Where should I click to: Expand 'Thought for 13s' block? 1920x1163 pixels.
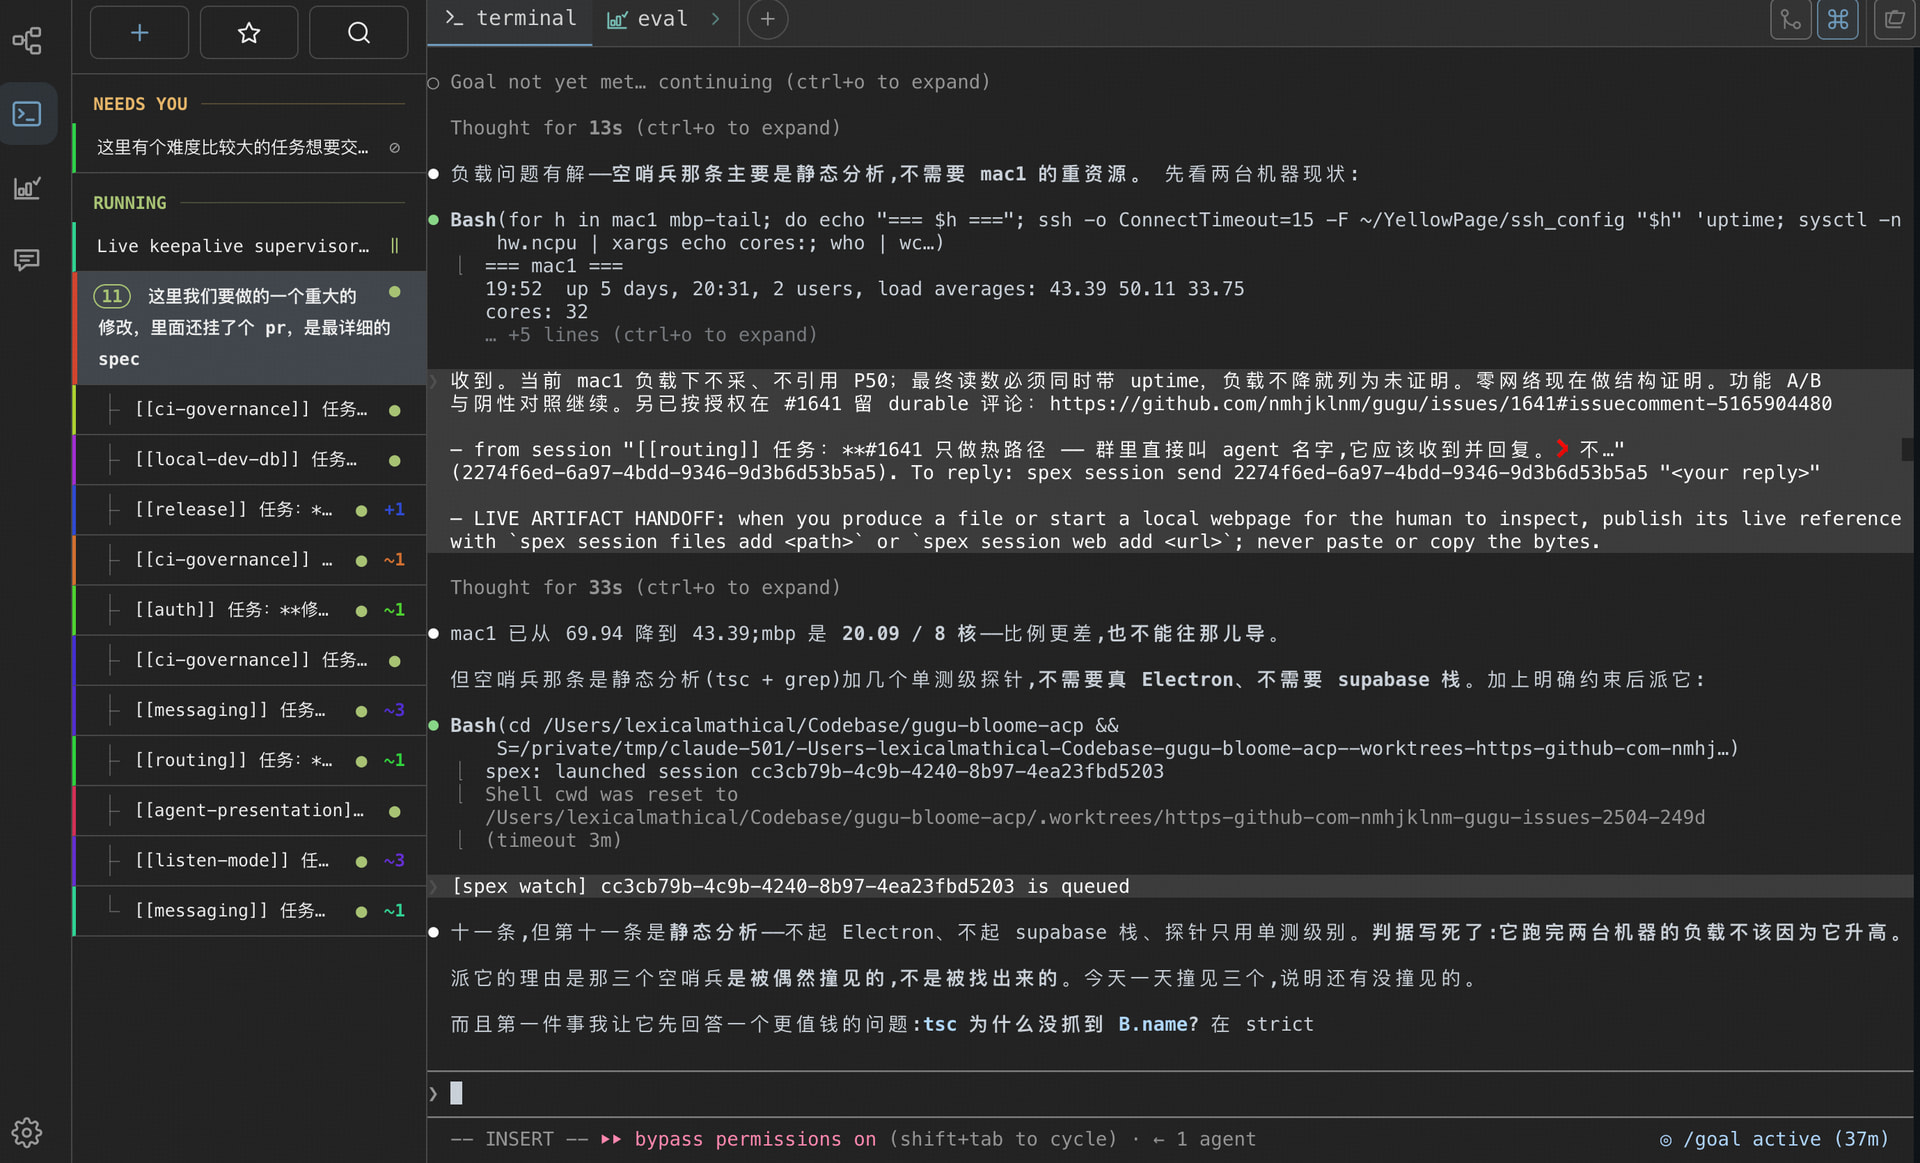pyautogui.click(x=645, y=128)
